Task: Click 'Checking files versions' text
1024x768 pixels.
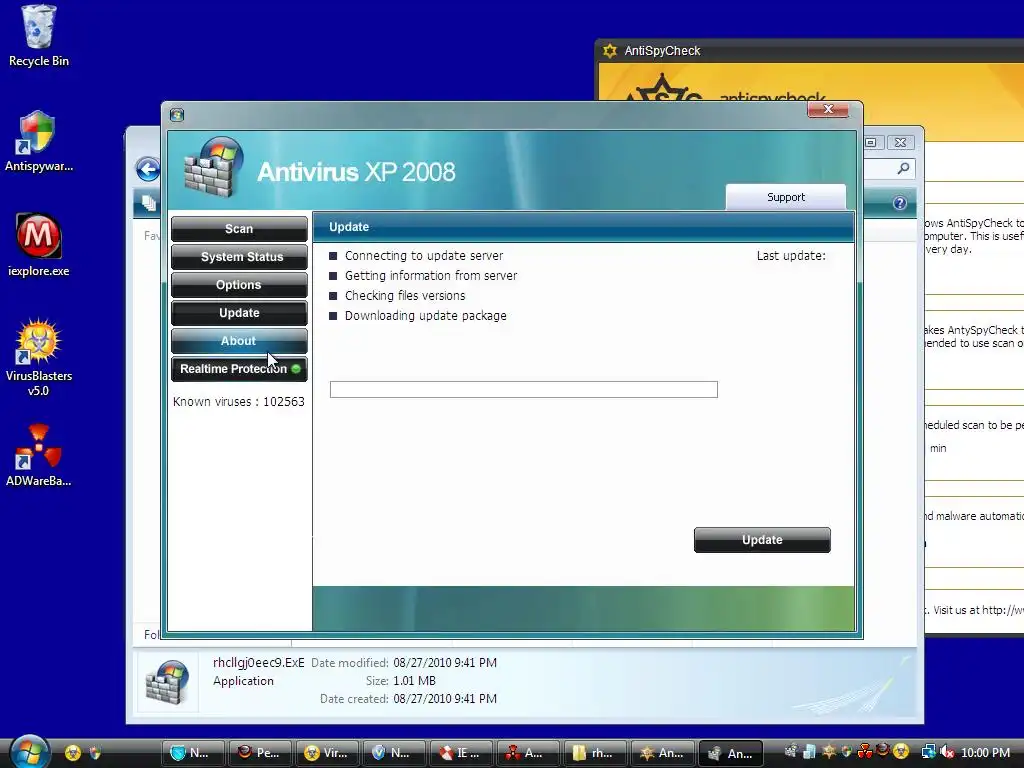Action: pyautogui.click(x=405, y=296)
